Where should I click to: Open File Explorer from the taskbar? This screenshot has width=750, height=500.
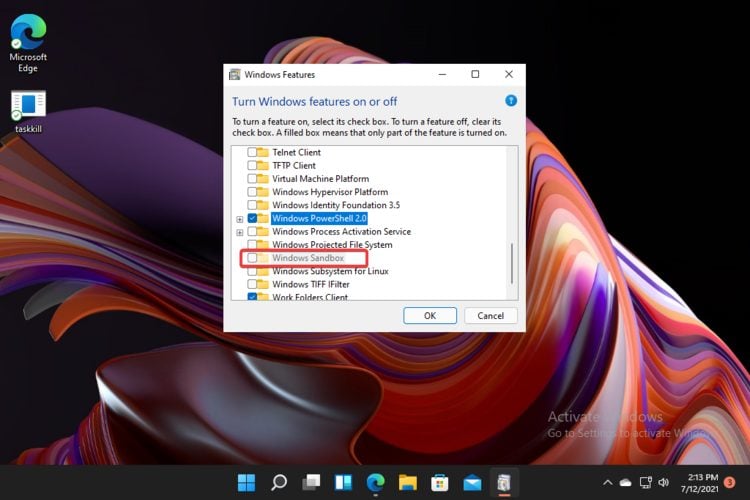(408, 482)
